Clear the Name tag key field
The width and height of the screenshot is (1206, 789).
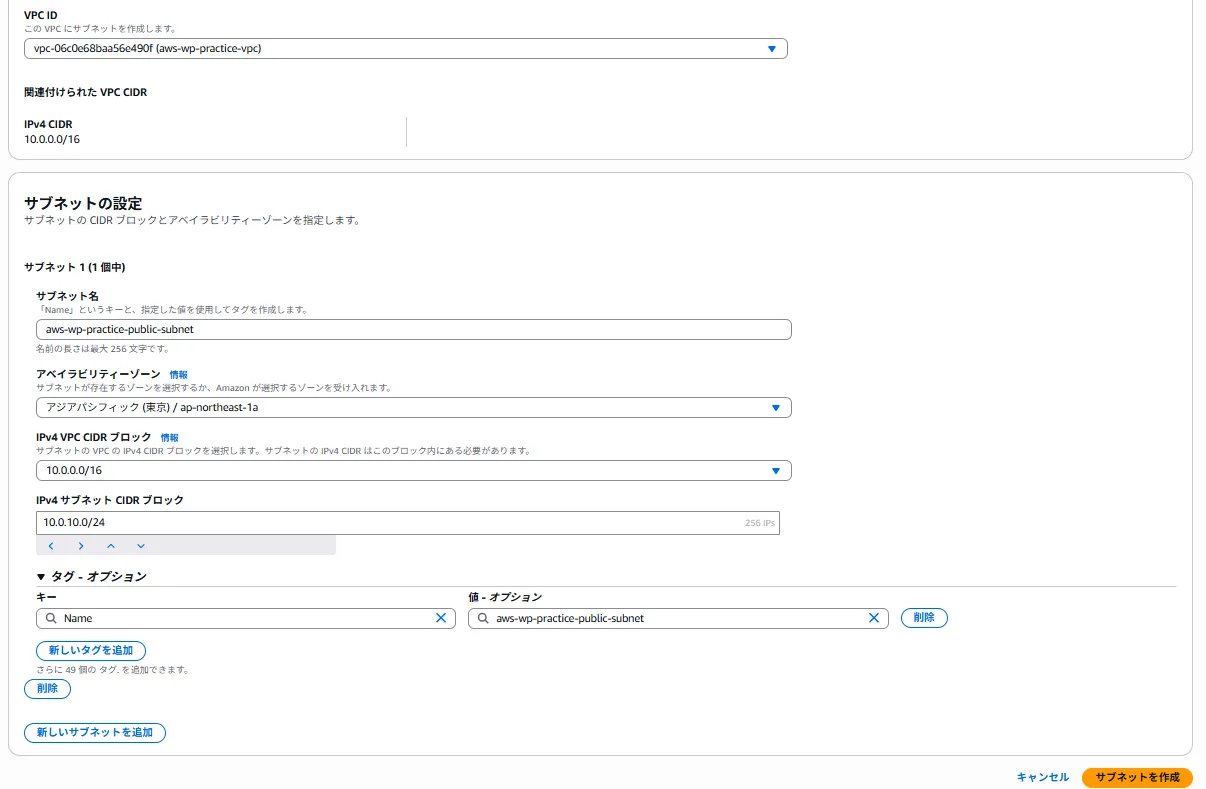coord(440,618)
